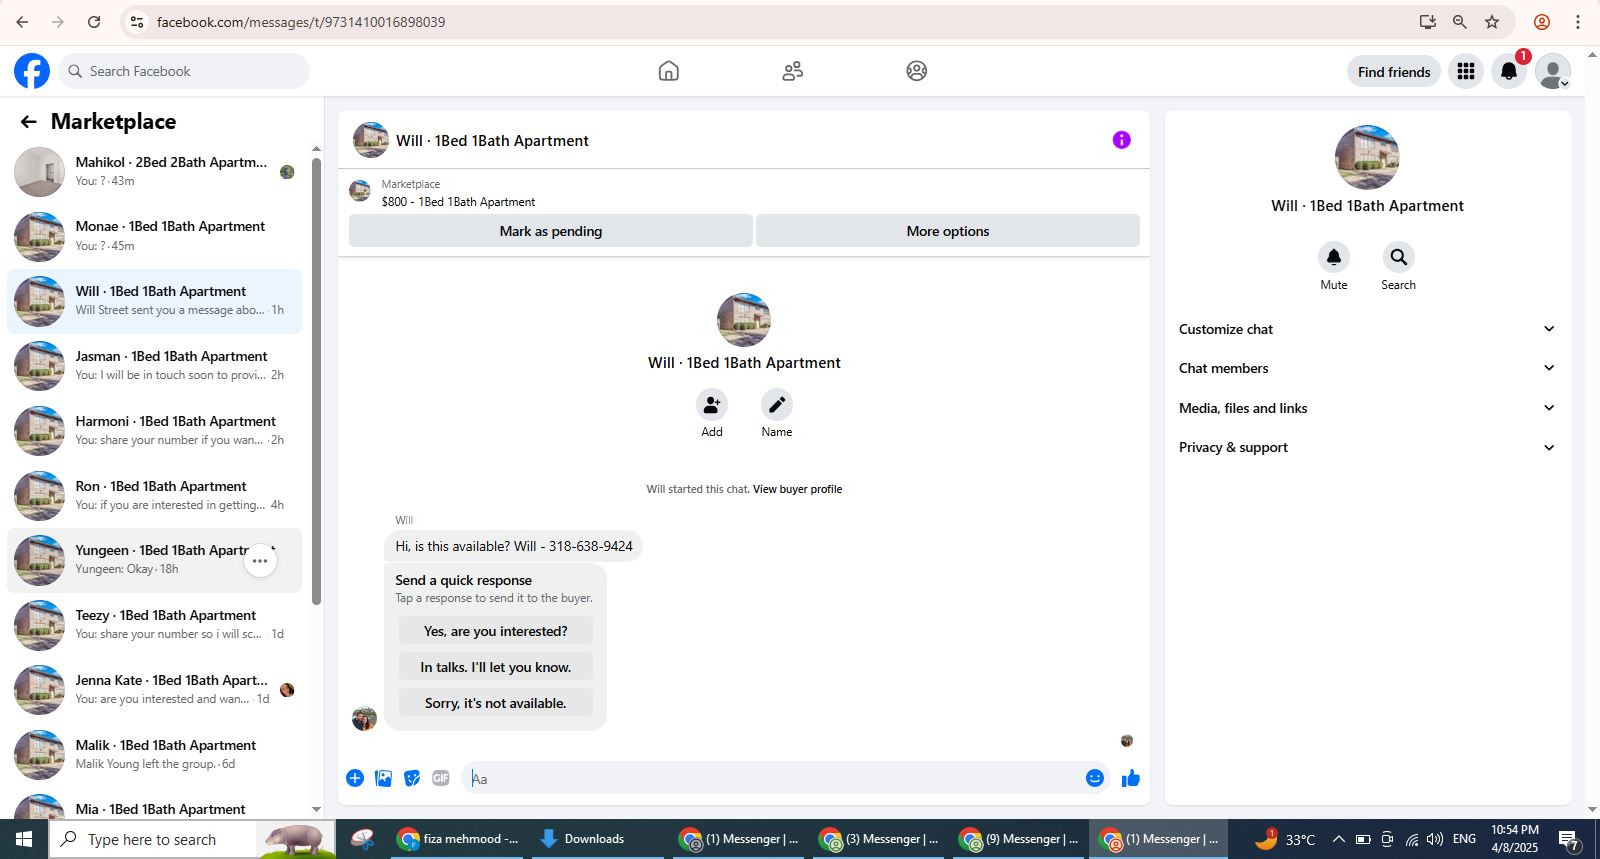Viewport: 1600px width, 859px height.
Task: Bookmark this page with star icon
Action: click(1492, 22)
